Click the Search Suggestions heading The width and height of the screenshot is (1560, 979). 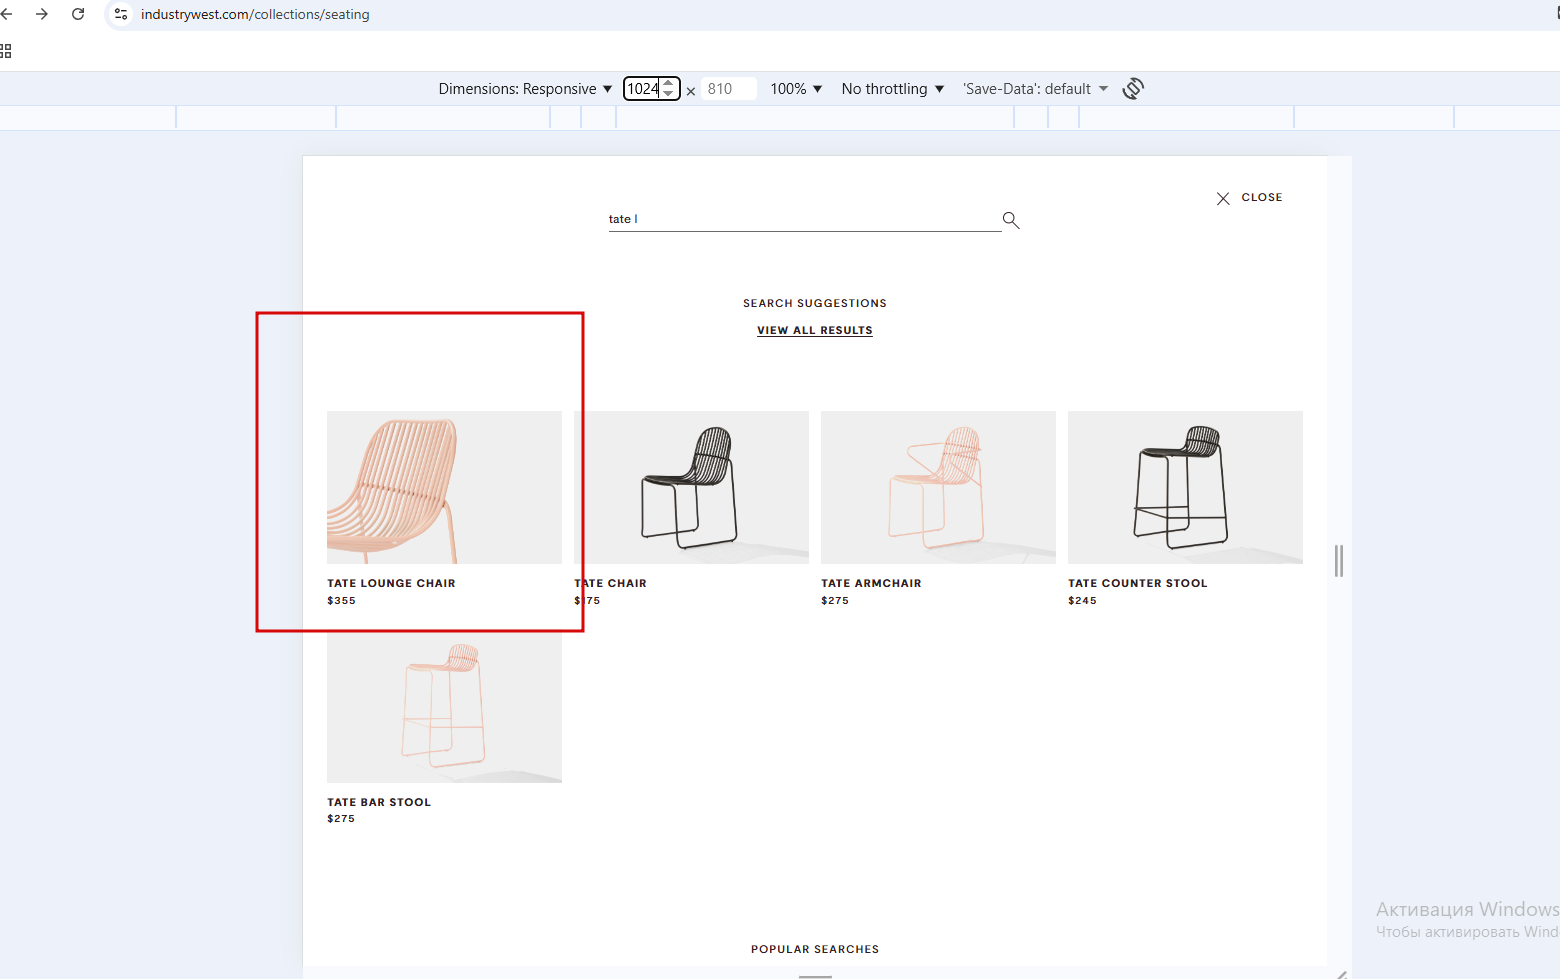[x=815, y=303]
